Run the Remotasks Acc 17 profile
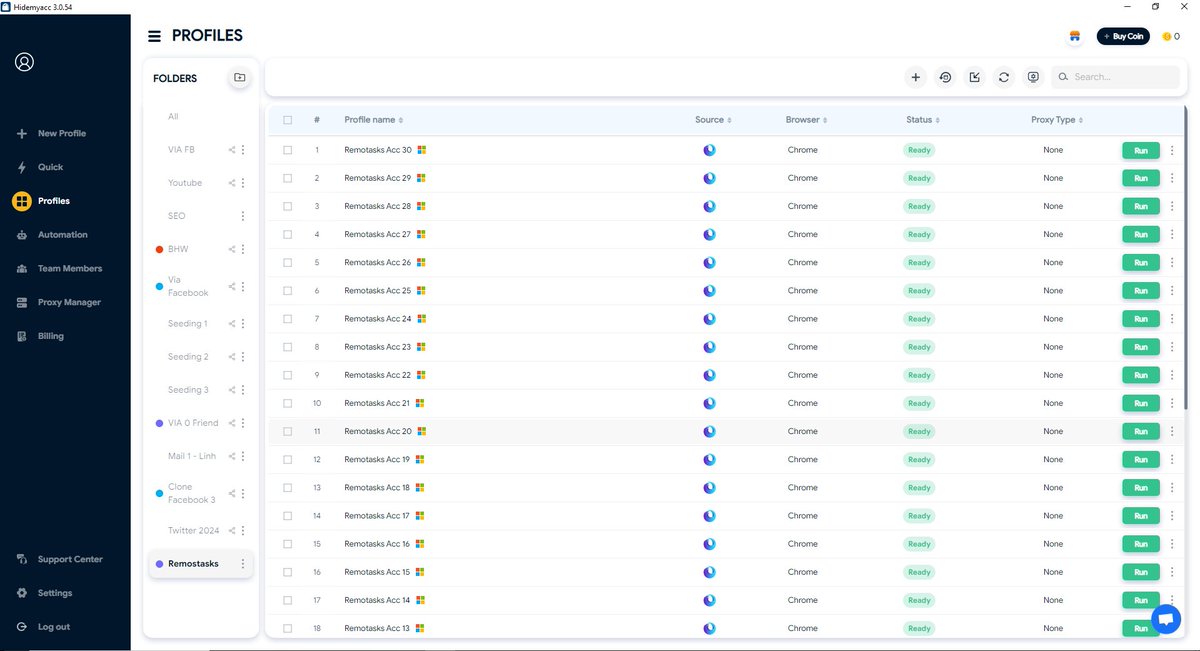Viewport: 1200px width, 651px height. coord(1141,516)
